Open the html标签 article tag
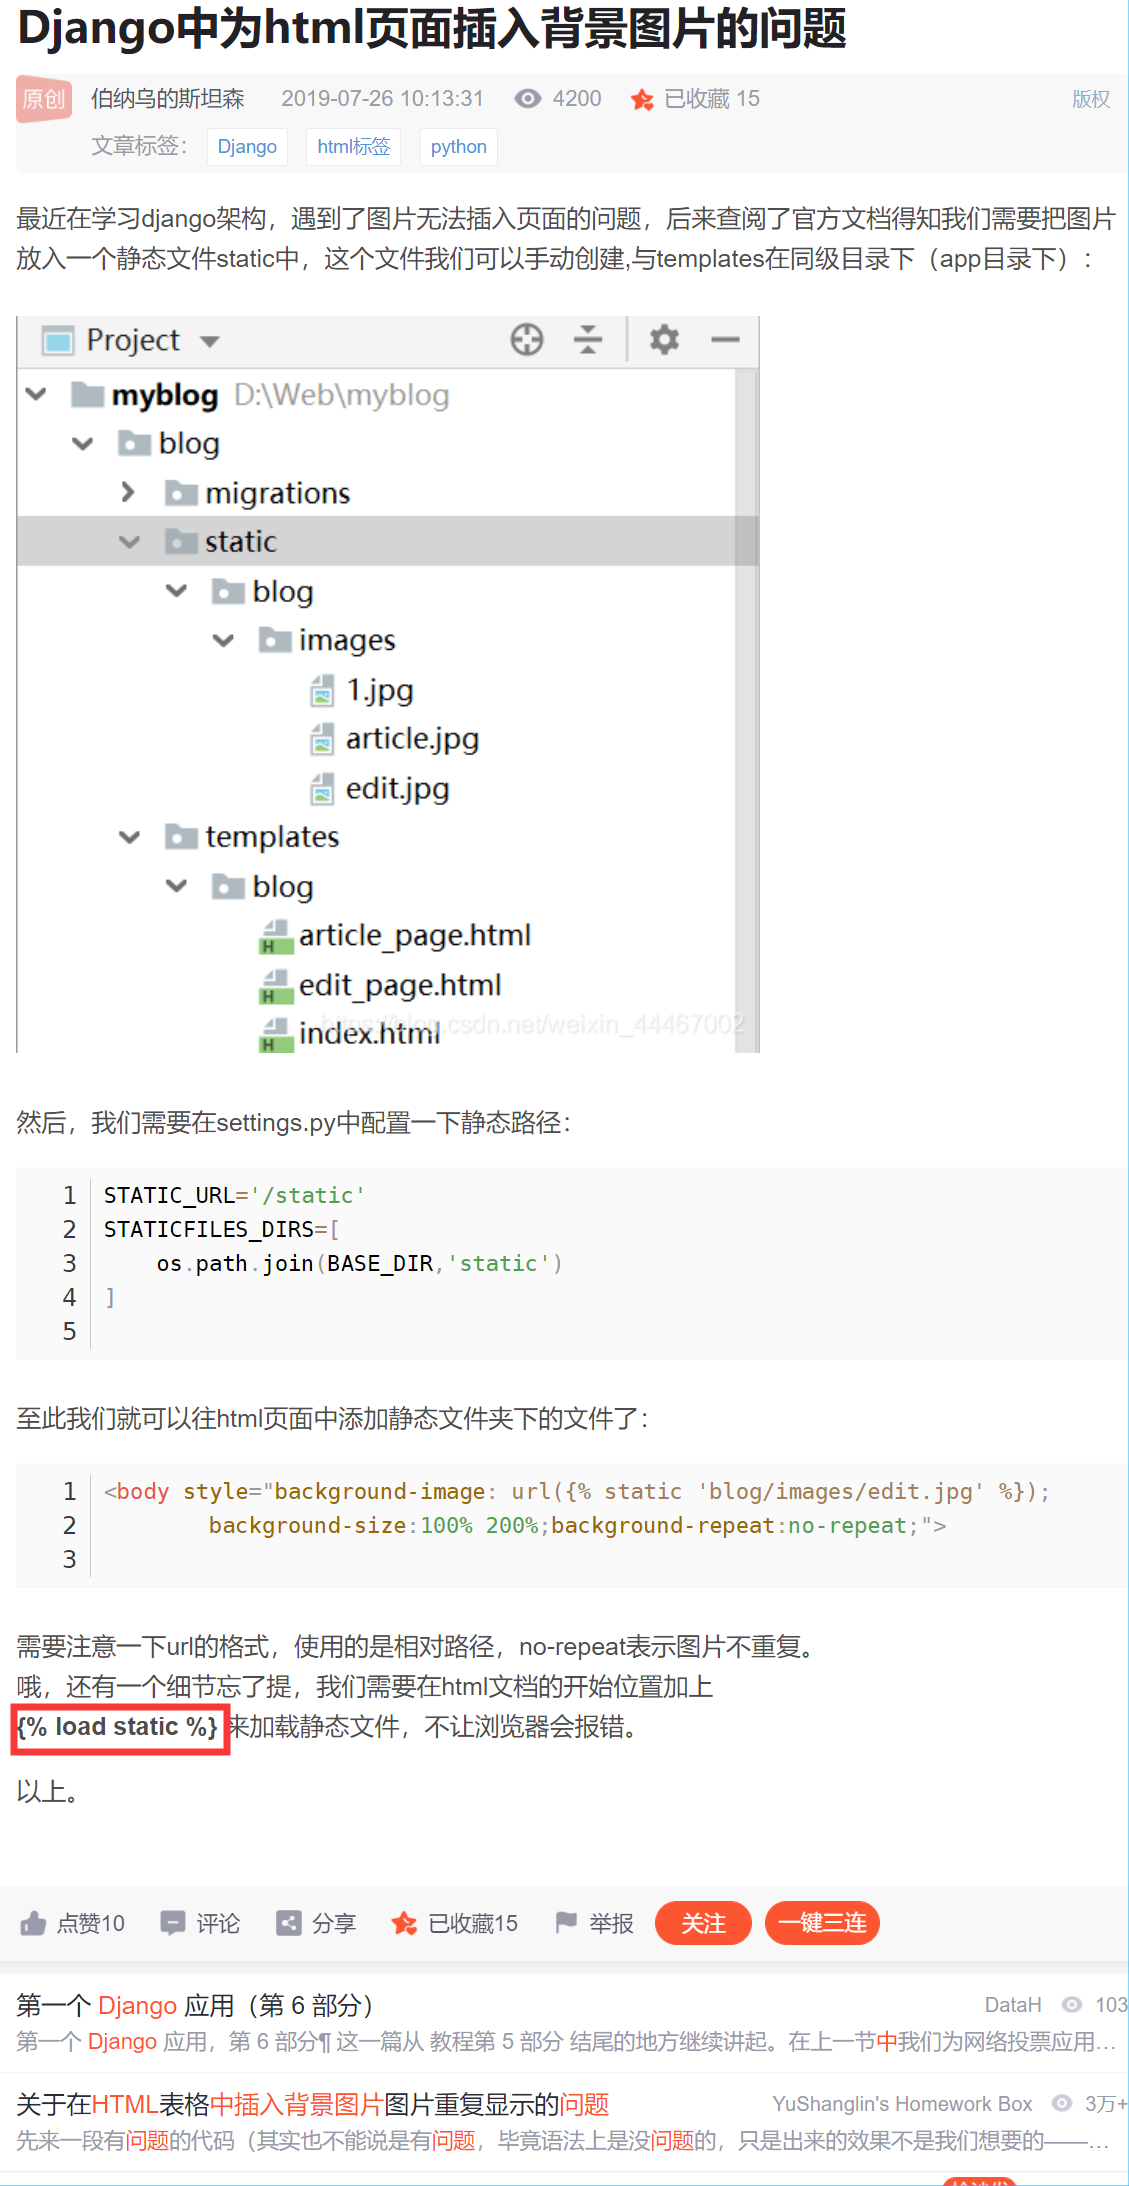This screenshot has height=2186, width=1129. click(354, 147)
